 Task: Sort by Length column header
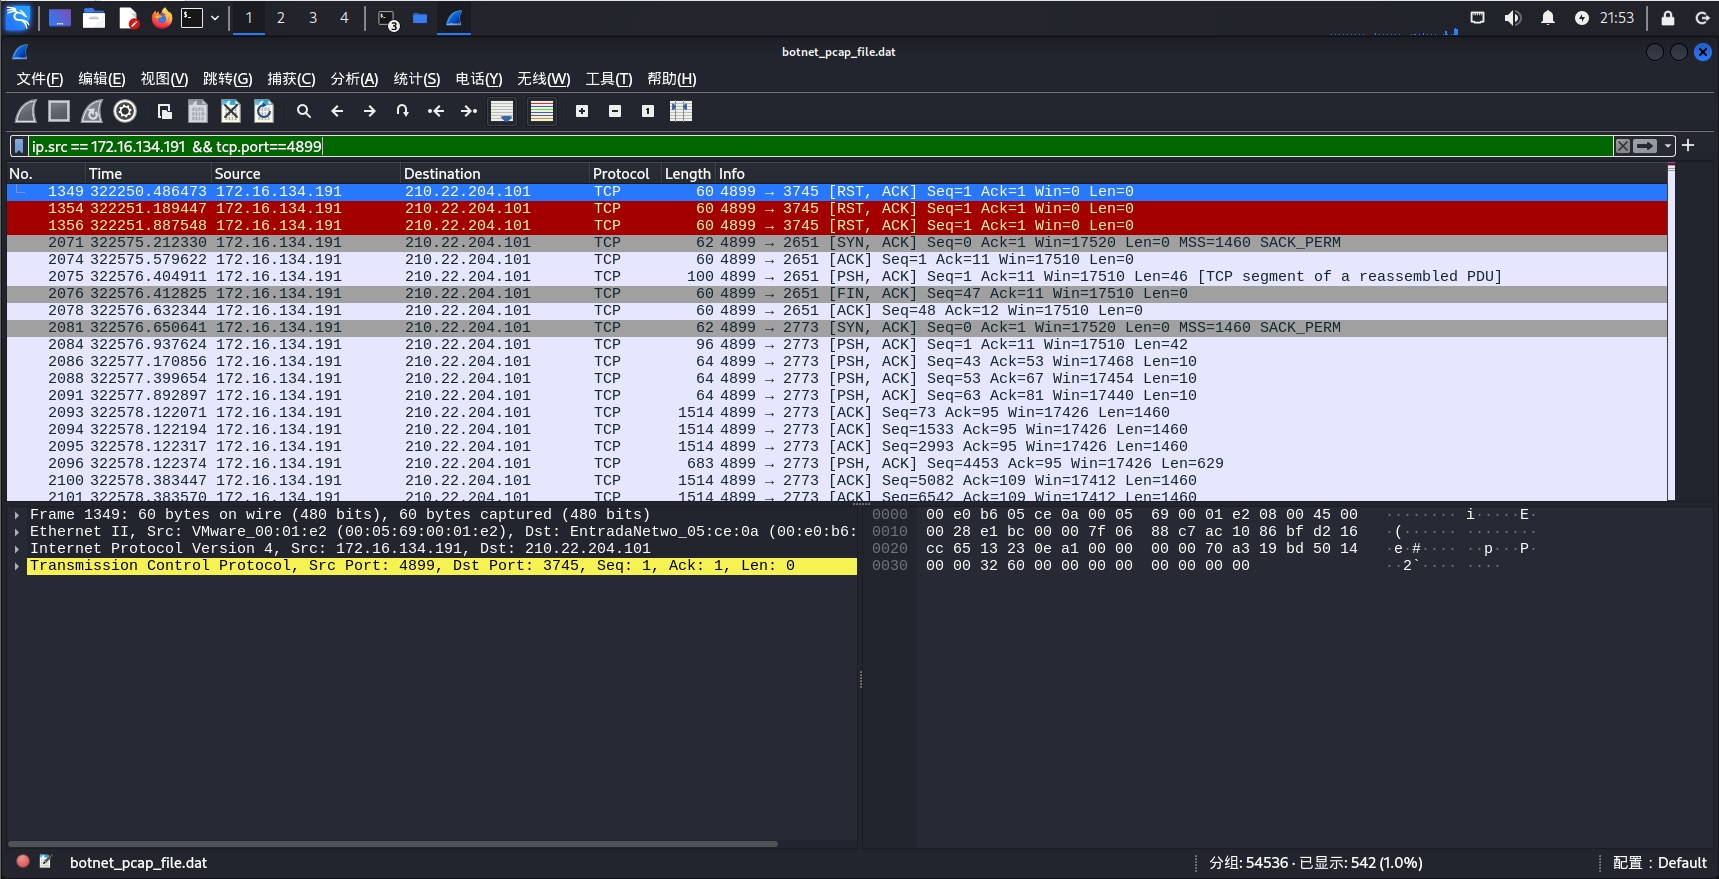(688, 174)
